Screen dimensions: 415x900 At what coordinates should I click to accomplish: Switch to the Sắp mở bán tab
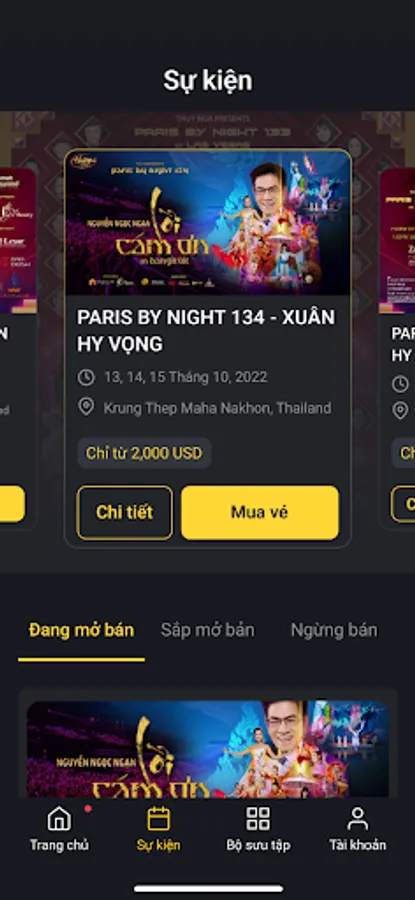tap(207, 630)
